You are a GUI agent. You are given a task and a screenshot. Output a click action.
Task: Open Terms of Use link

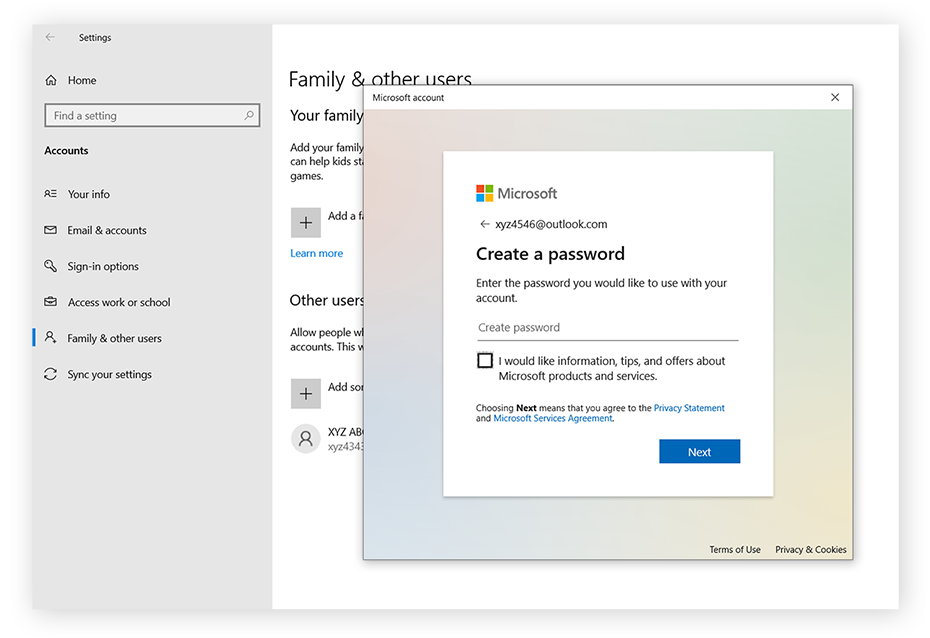click(x=734, y=550)
